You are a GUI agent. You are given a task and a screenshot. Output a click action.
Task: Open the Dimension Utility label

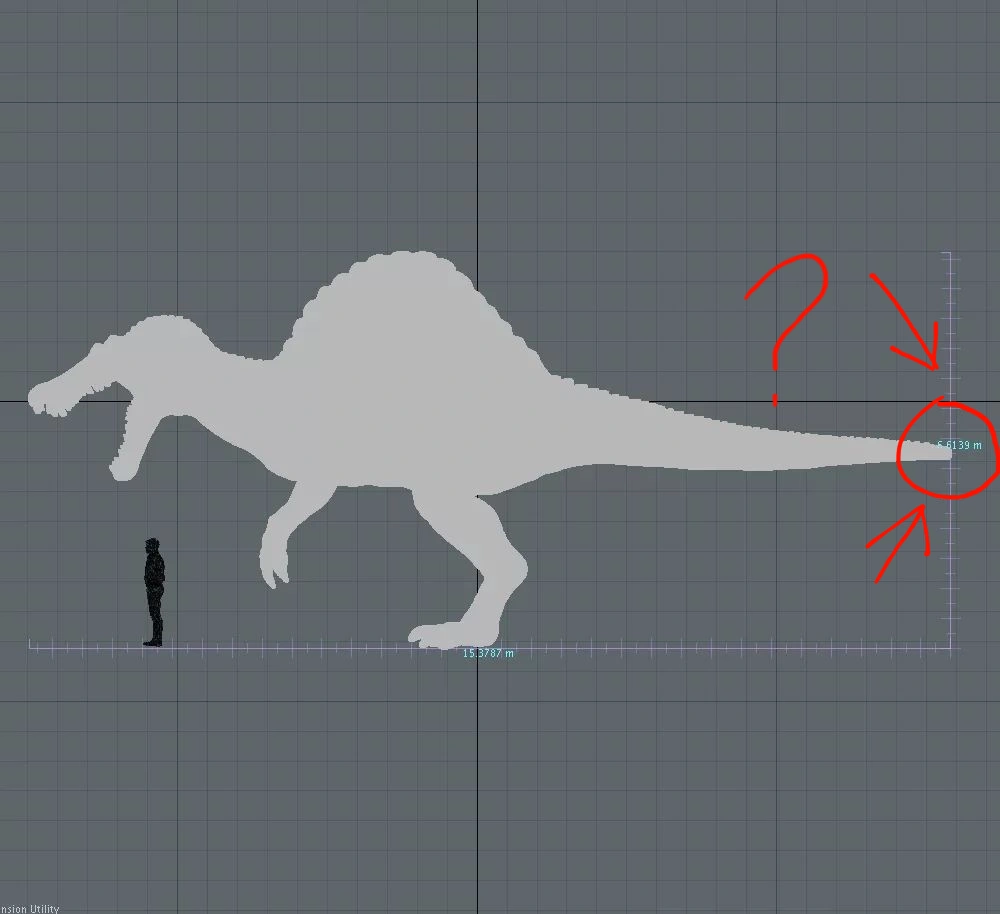tap(30, 908)
